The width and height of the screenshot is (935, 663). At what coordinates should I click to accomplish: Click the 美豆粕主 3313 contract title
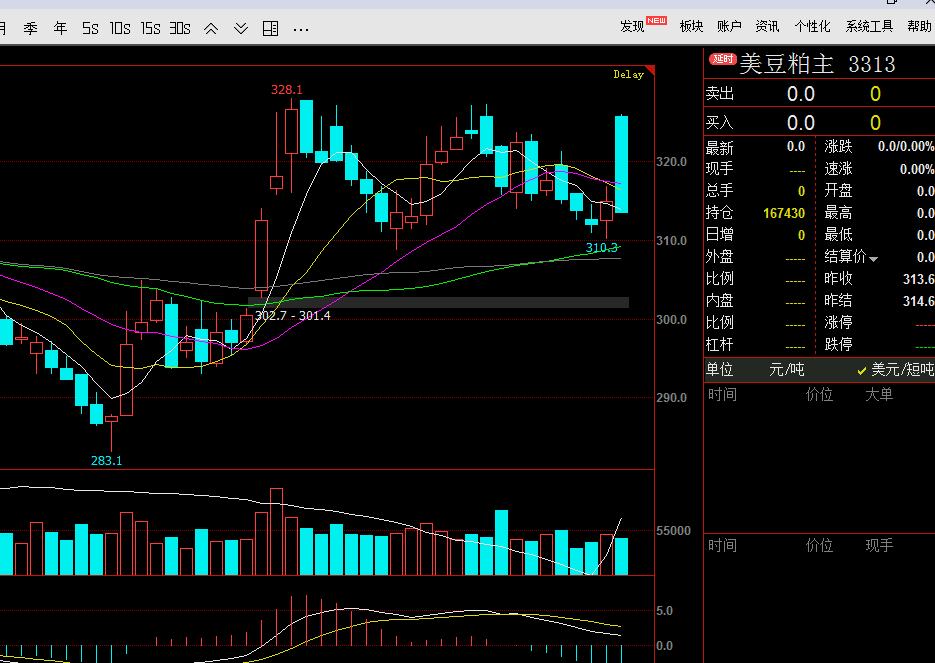point(816,64)
